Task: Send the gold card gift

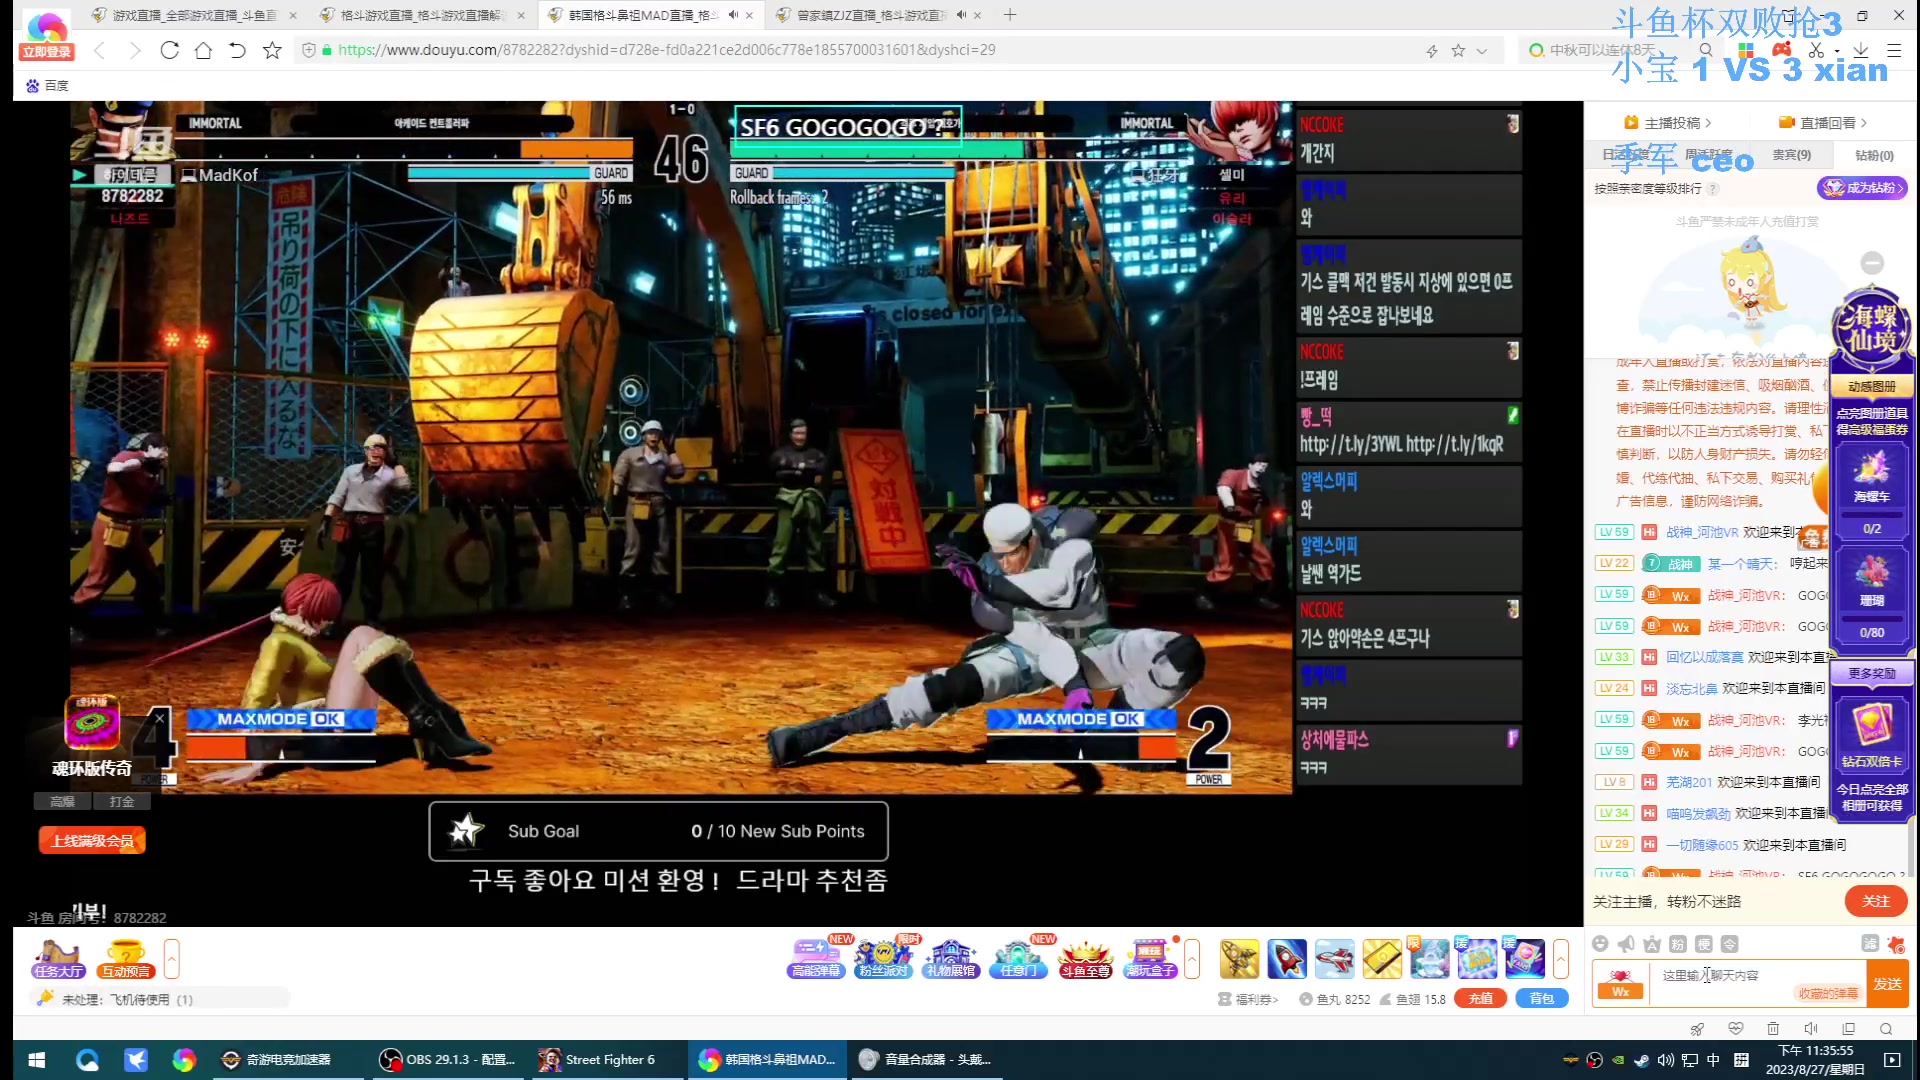Action: 1383,959
